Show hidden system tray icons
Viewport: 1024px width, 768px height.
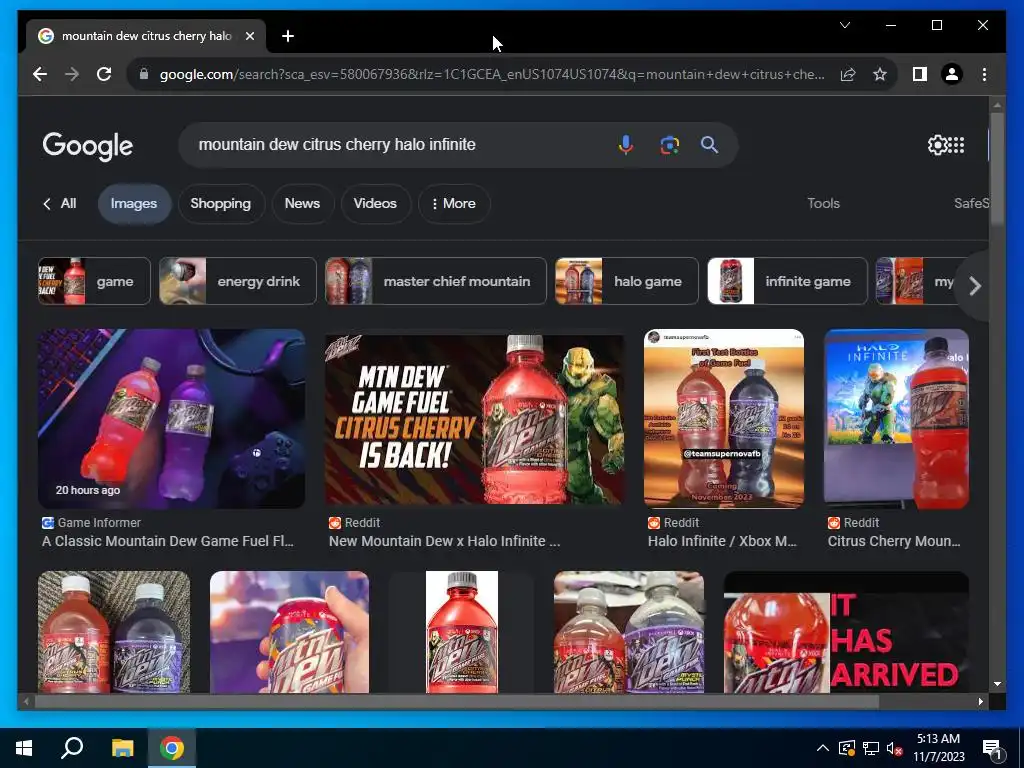[x=823, y=748]
